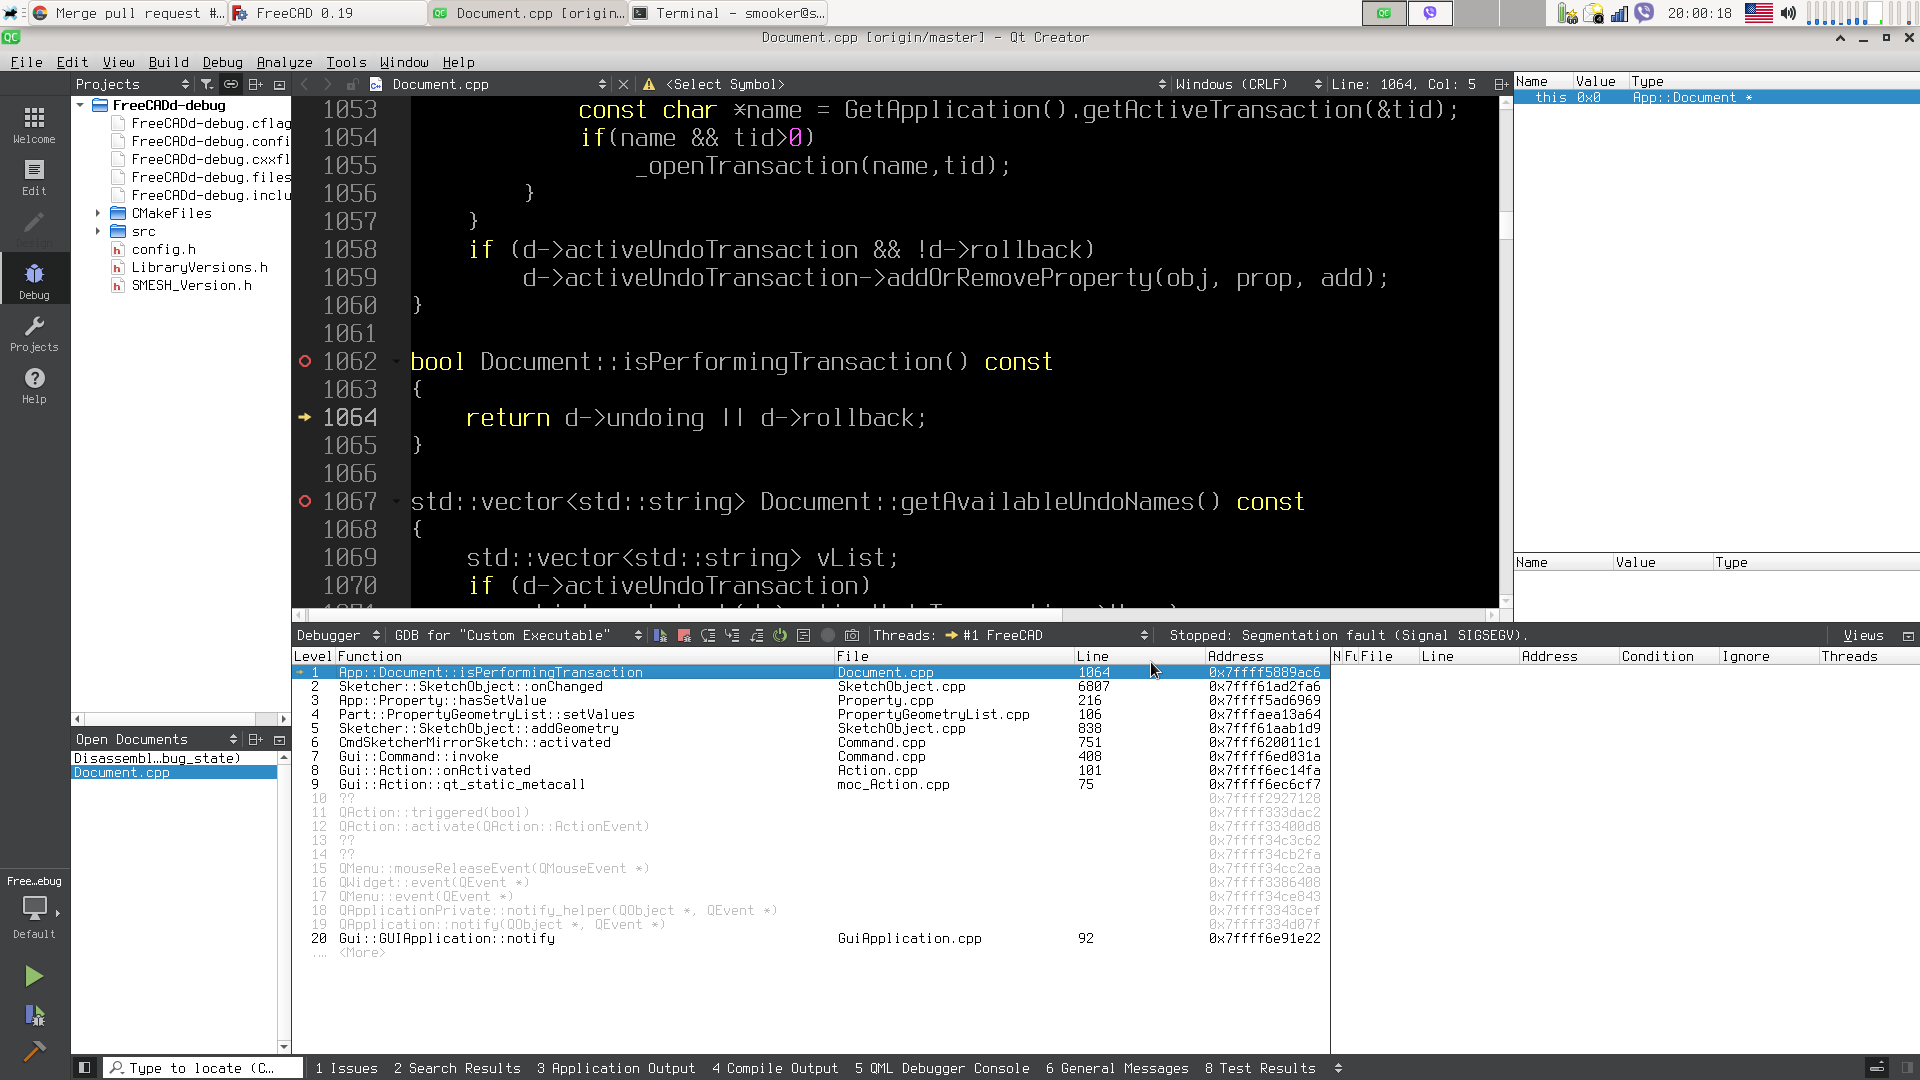
Task: Click the restart debugging green icon
Action: coord(780,636)
